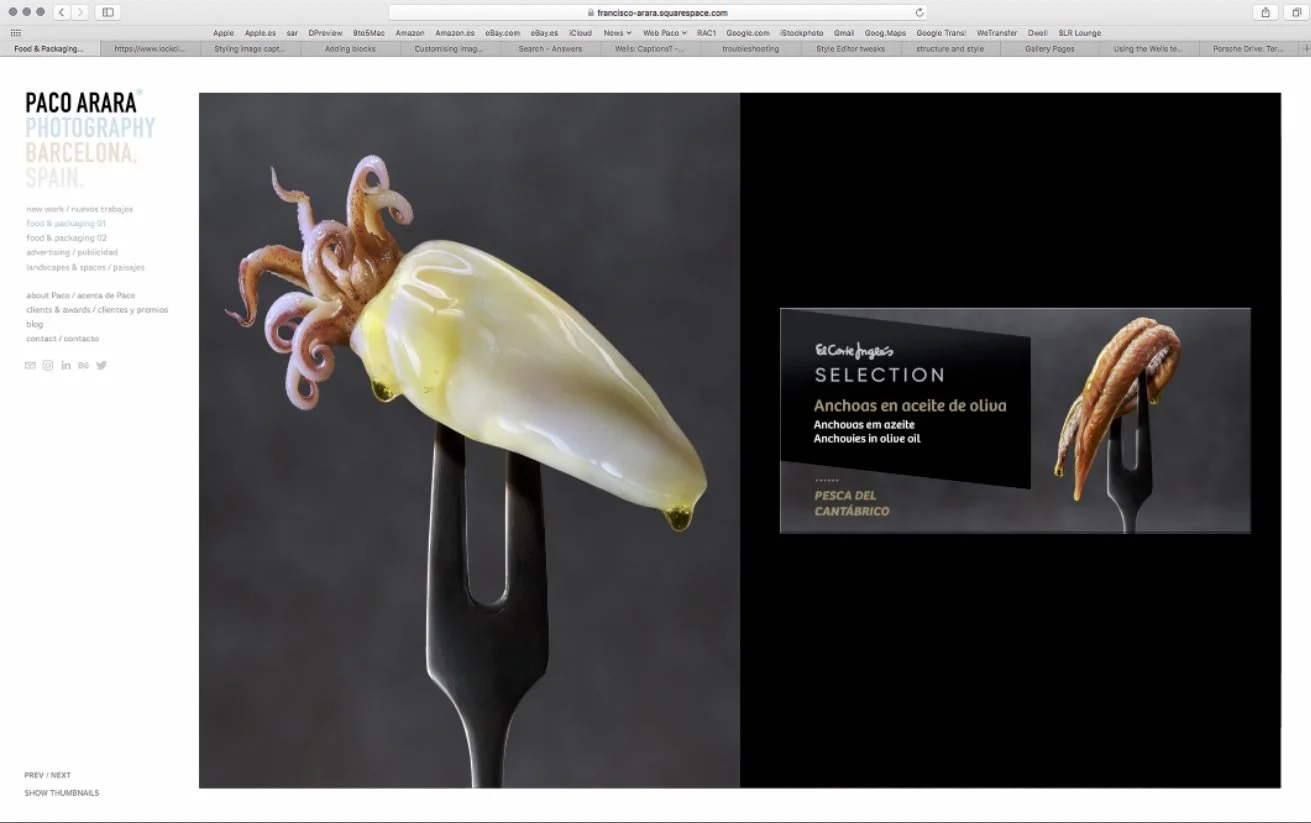Image resolution: width=1311 pixels, height=823 pixels.
Task: Go back with Safari's back arrow
Action: coord(61,12)
